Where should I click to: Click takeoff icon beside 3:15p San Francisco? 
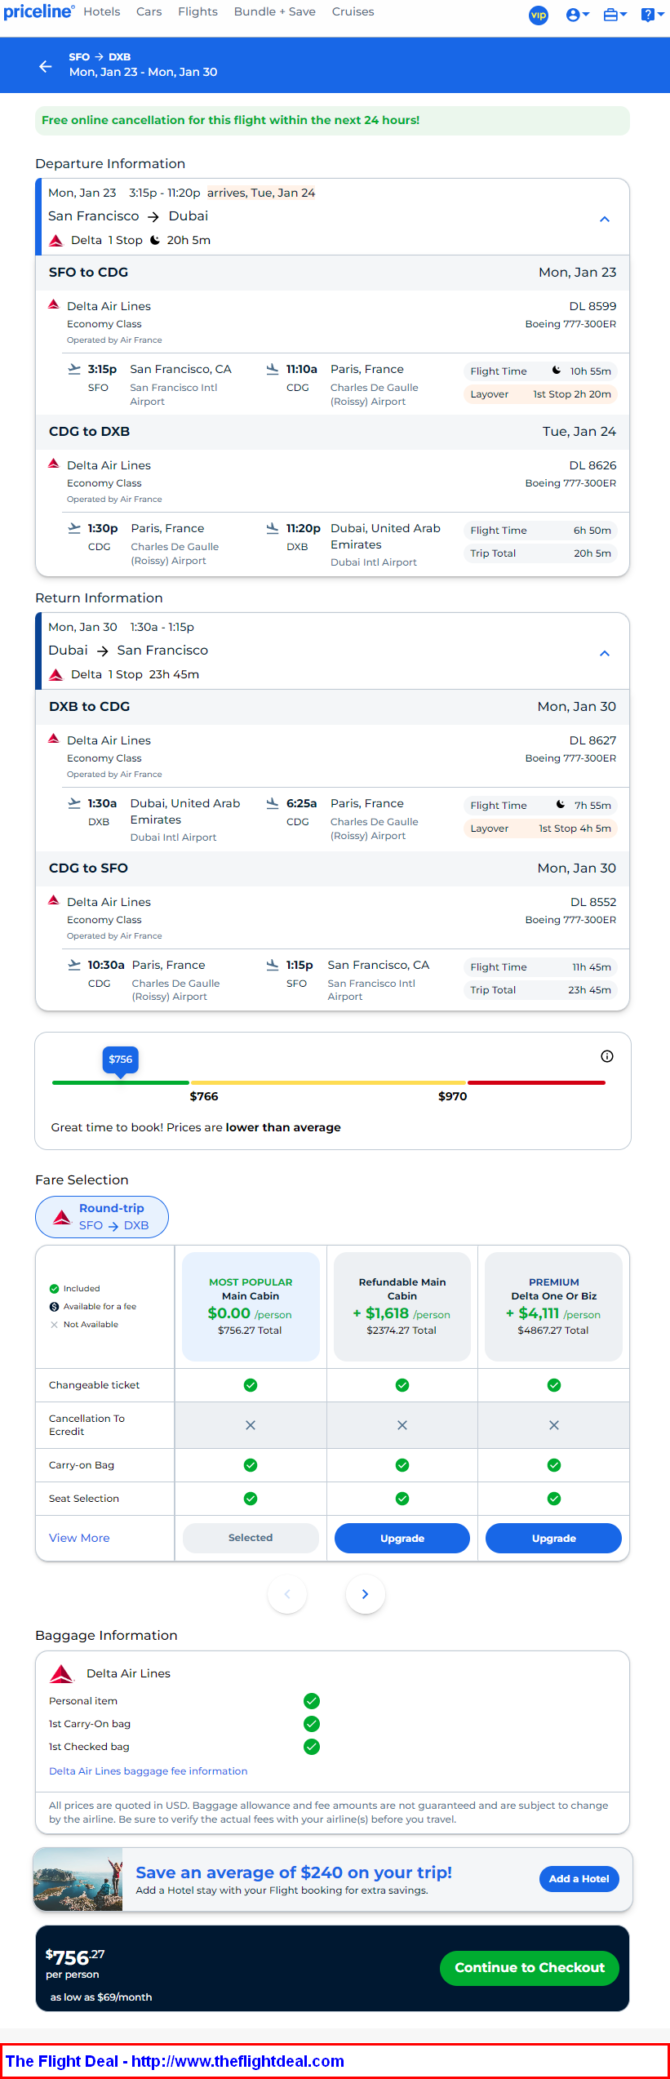coord(74,369)
